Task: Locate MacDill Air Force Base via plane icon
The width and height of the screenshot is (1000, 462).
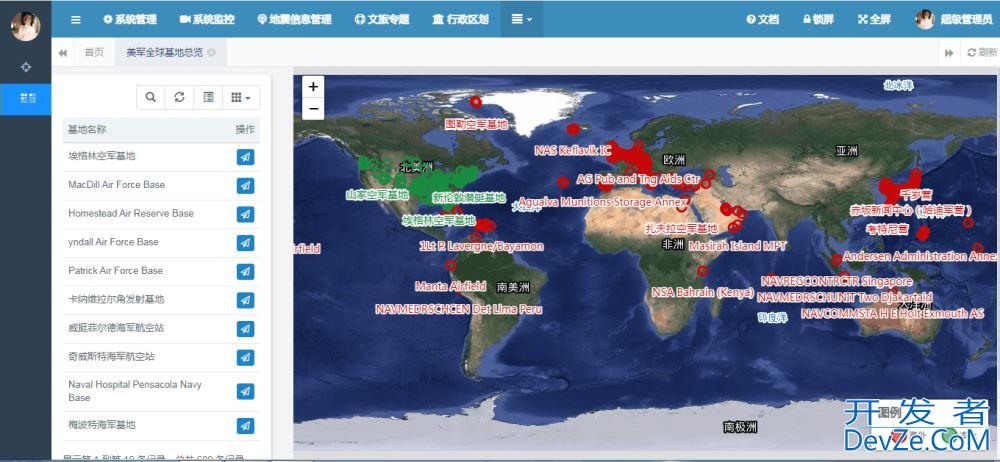Action: [246, 186]
